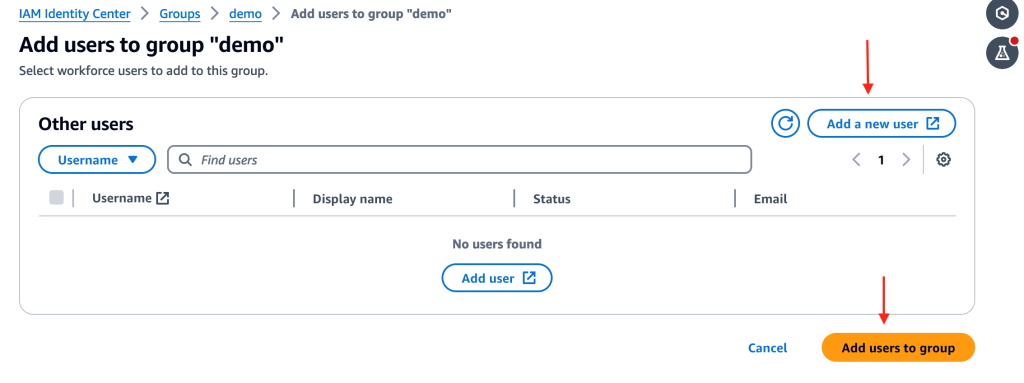Go to next page arrow
Image resolution: width=1024 pixels, height=383 pixels.
pyautogui.click(x=906, y=159)
